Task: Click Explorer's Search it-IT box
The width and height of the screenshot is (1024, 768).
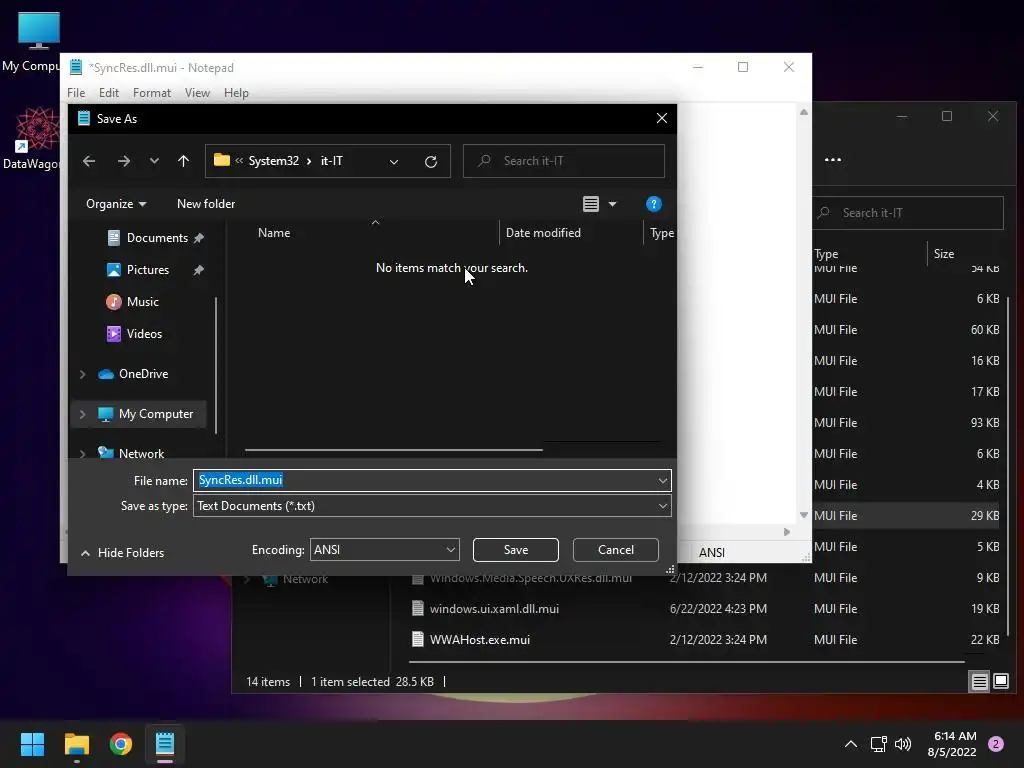Action: (x=908, y=213)
